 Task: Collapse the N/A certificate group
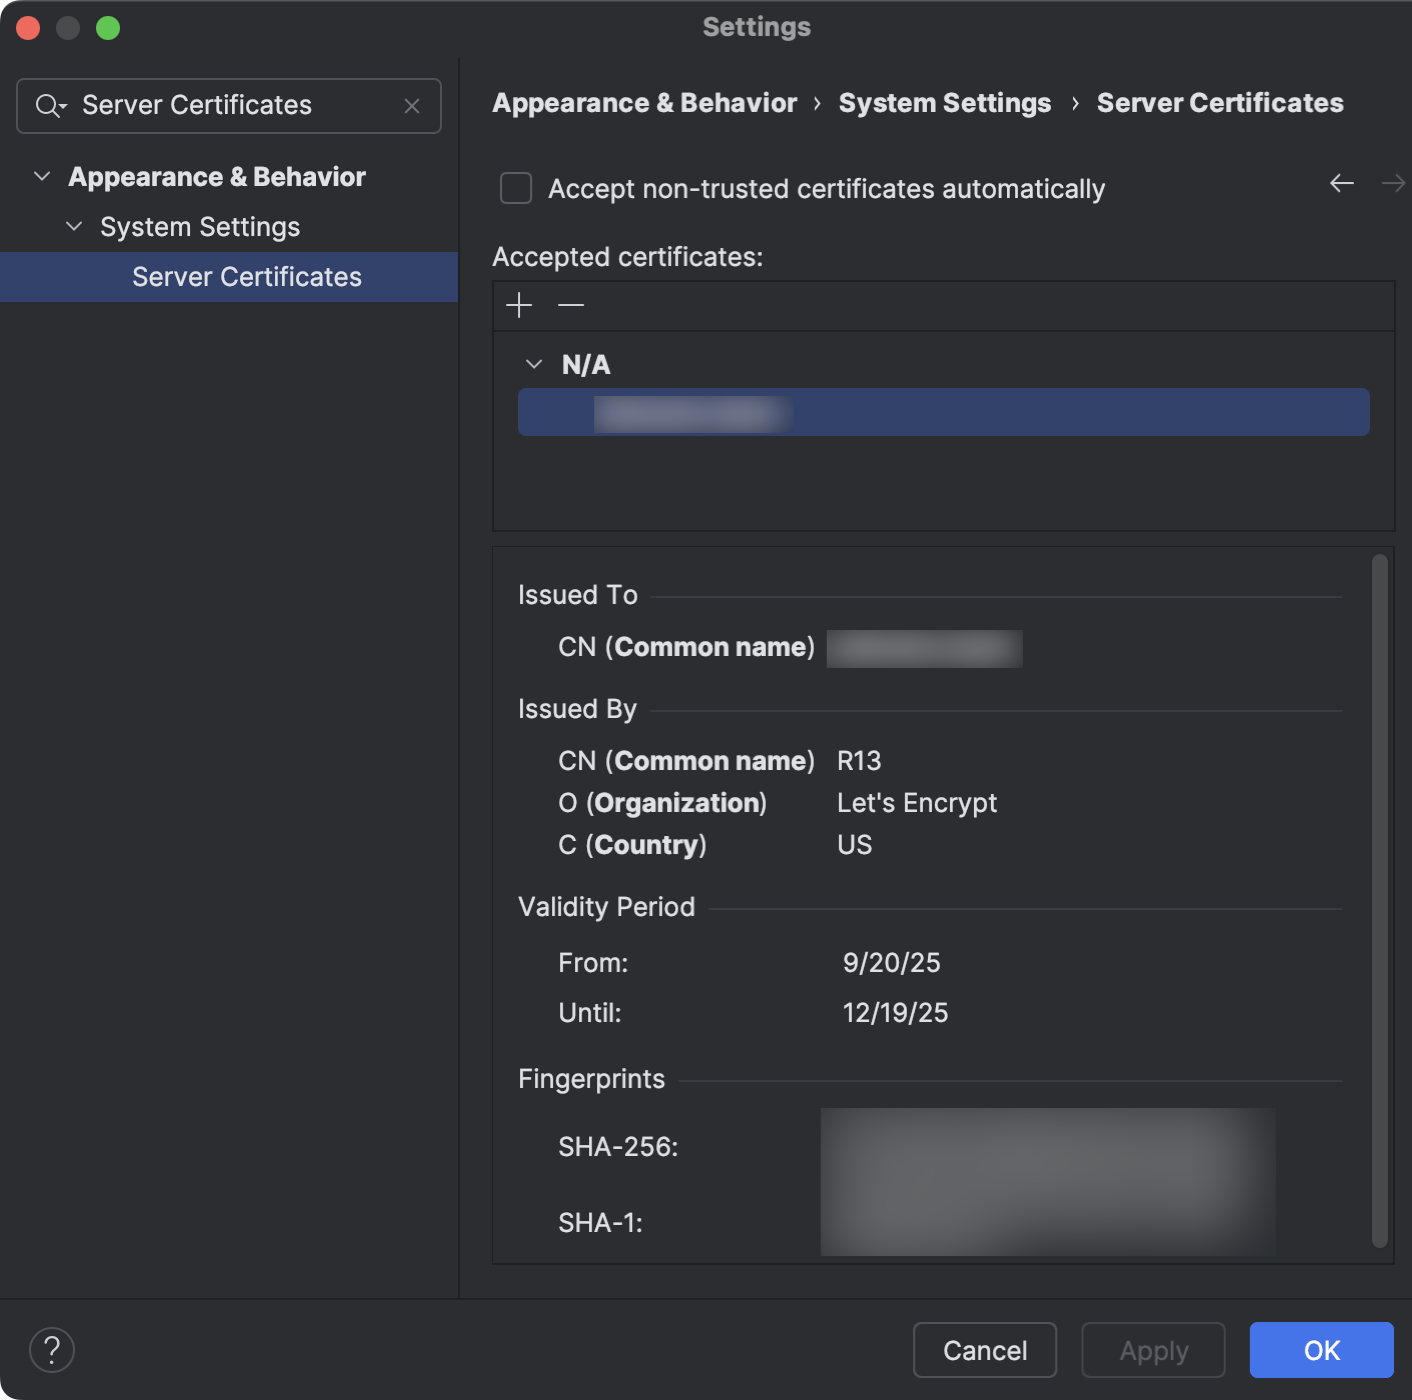coord(533,364)
